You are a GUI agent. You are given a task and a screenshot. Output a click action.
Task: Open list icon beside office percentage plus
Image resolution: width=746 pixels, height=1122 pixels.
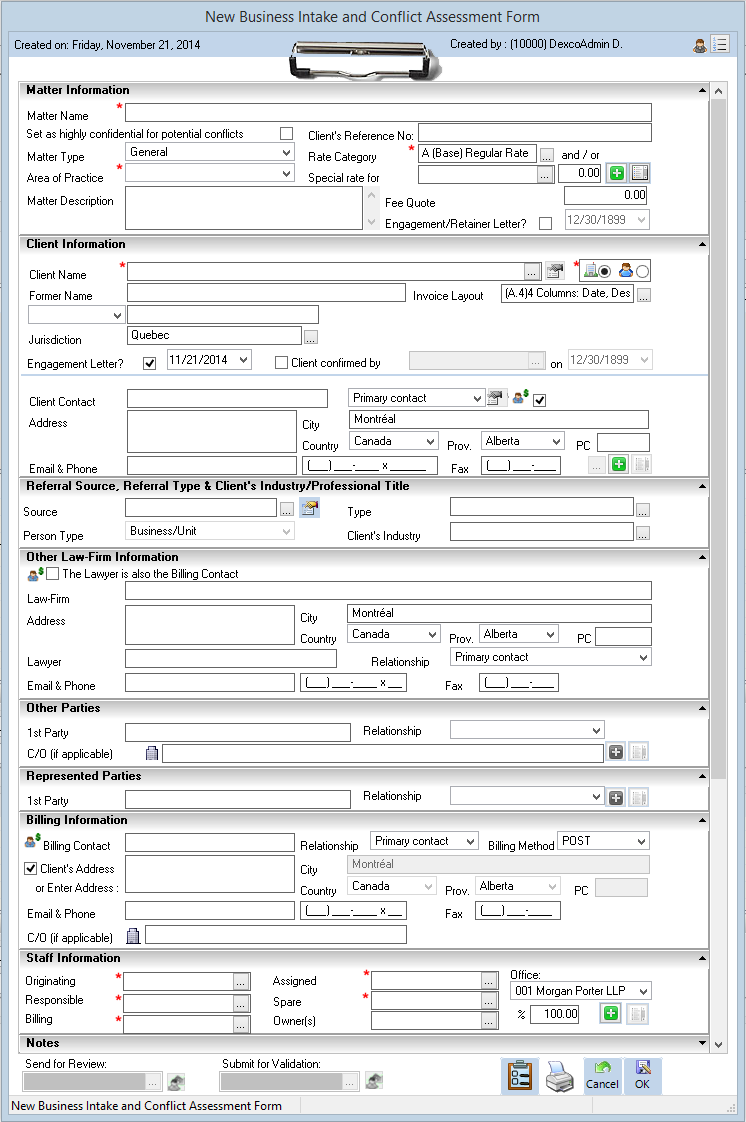(x=638, y=1014)
